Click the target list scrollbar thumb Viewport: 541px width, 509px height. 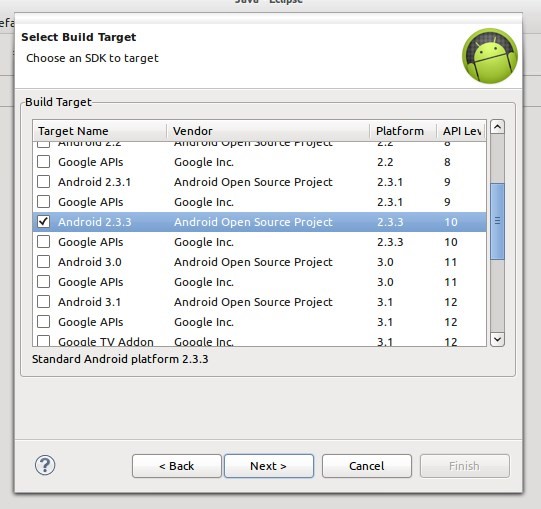click(497, 221)
